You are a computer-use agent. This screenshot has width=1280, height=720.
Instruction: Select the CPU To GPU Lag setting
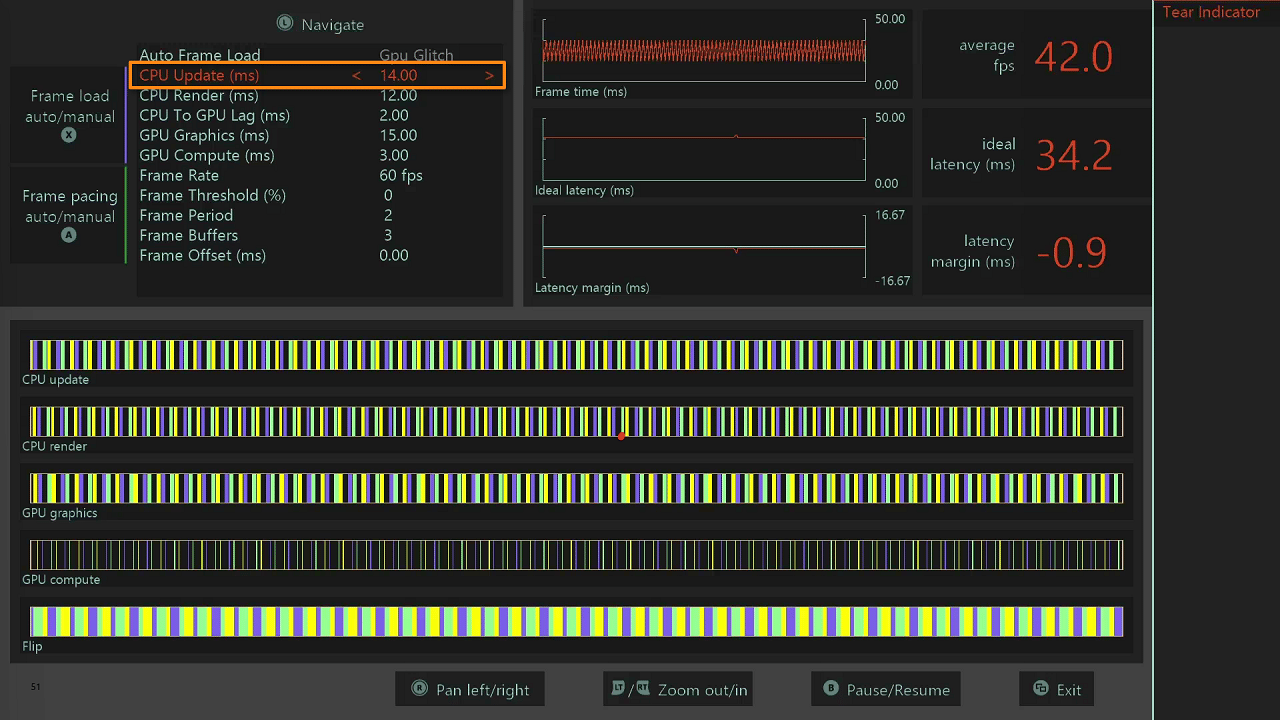pos(320,115)
